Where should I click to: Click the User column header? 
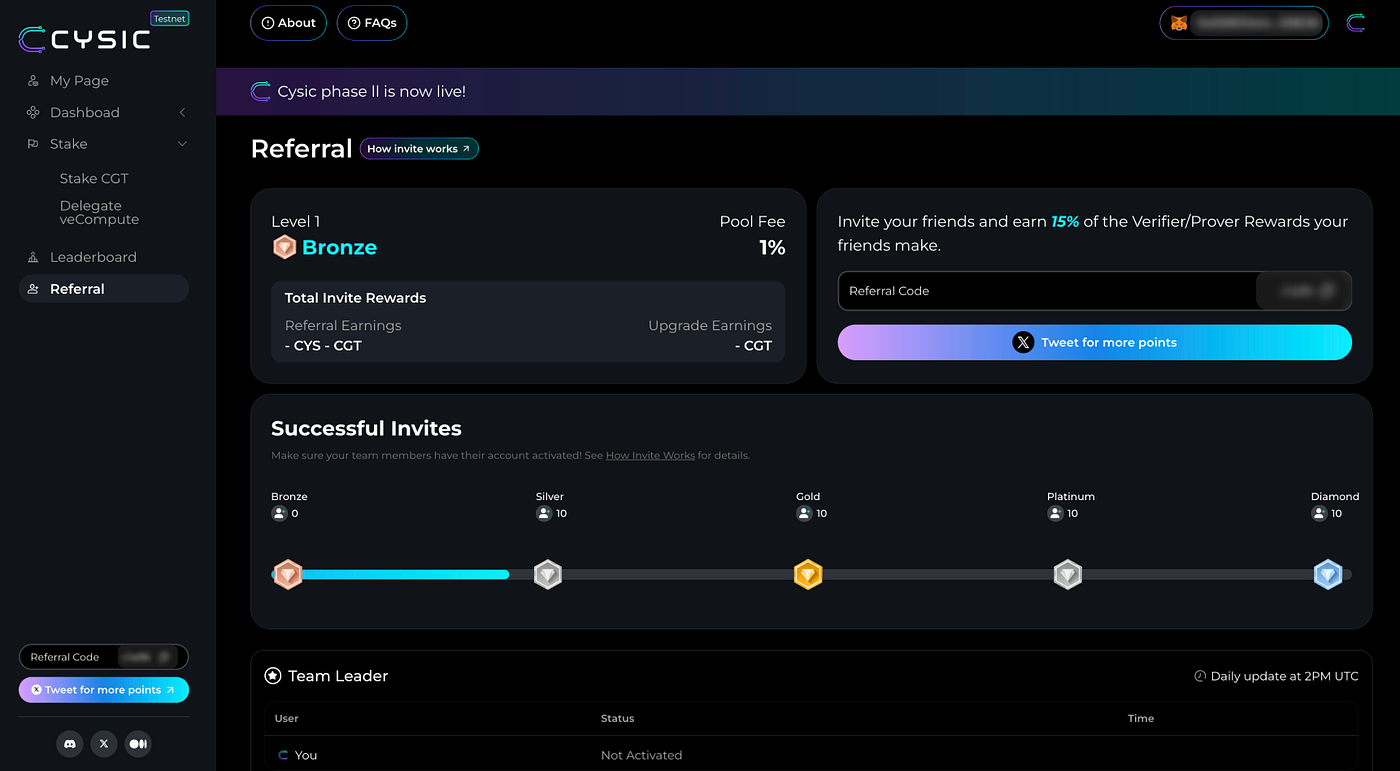[x=286, y=719]
